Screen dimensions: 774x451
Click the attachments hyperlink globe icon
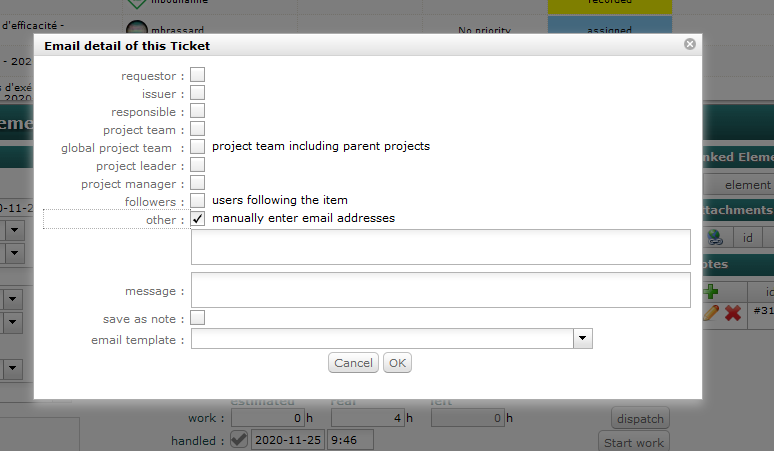coord(714,237)
